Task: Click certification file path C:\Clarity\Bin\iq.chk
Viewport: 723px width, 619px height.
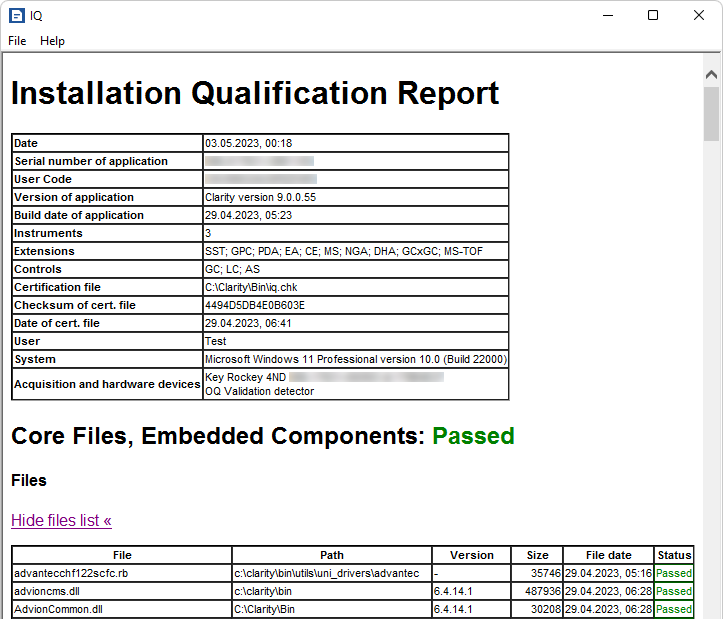Action: coord(251,287)
